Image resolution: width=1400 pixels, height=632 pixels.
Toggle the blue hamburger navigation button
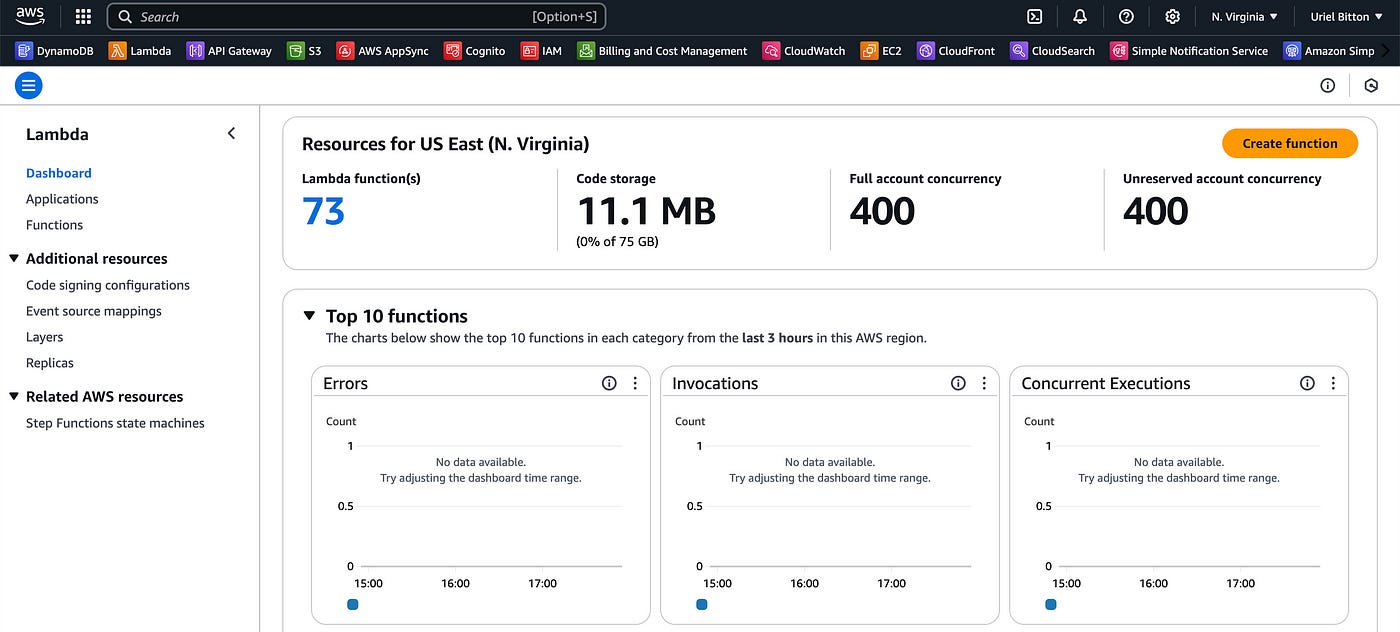click(x=29, y=85)
